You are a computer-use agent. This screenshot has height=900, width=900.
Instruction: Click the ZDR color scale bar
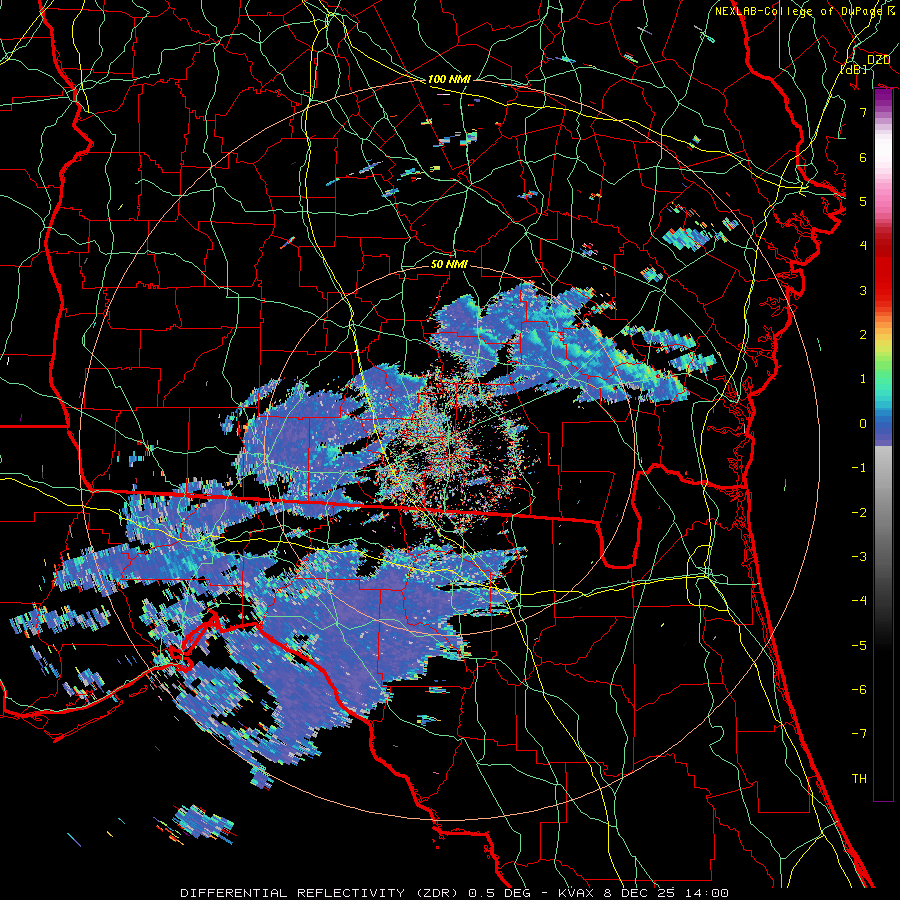[883, 445]
